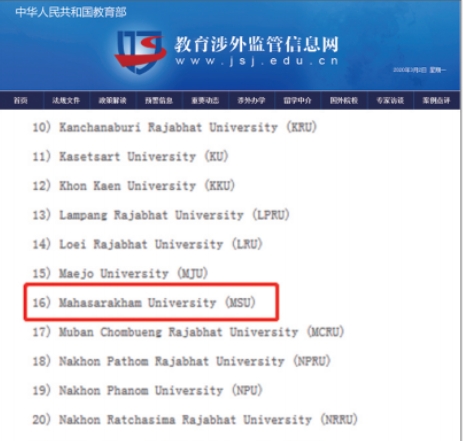Screen dimensions: 463x441
Task: Click the header date text
Action: (419, 70)
